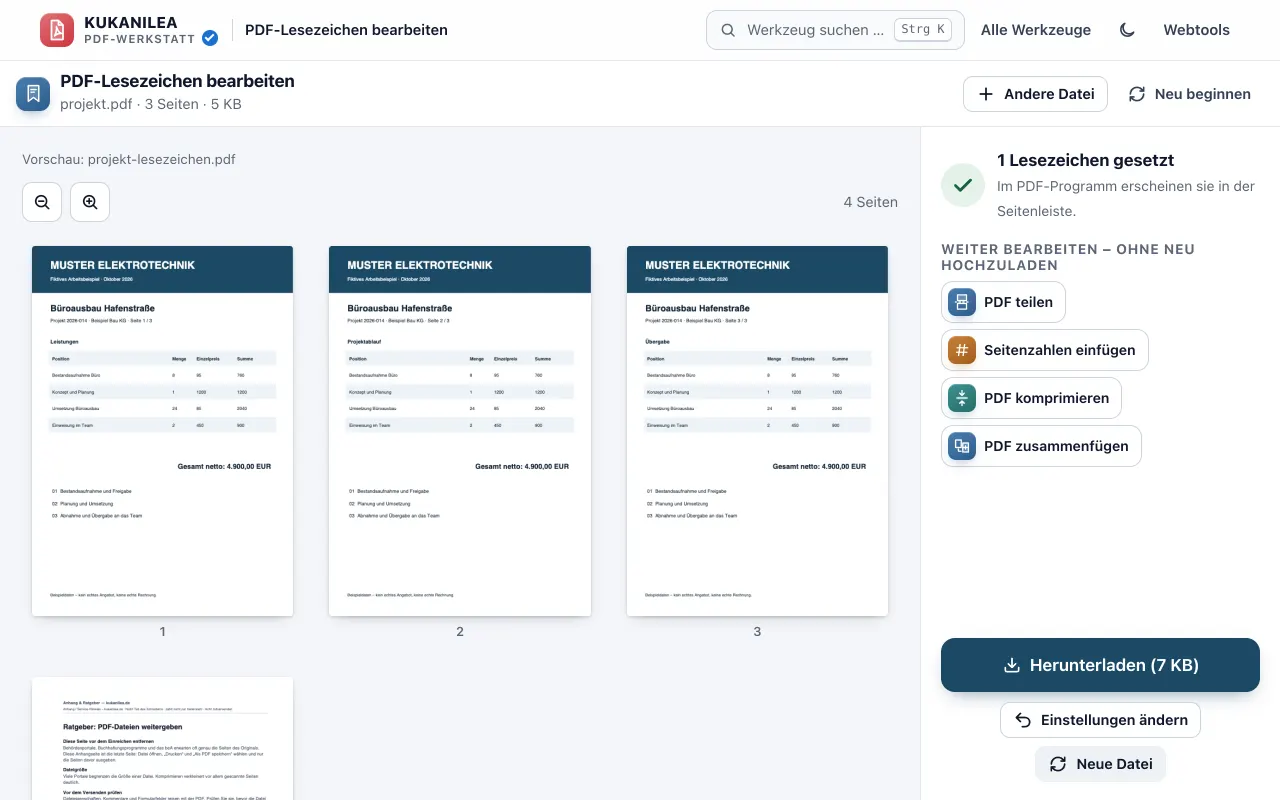
Task: Click the PDF-Lesezeichen bookmark tool icon
Action: pos(33,94)
